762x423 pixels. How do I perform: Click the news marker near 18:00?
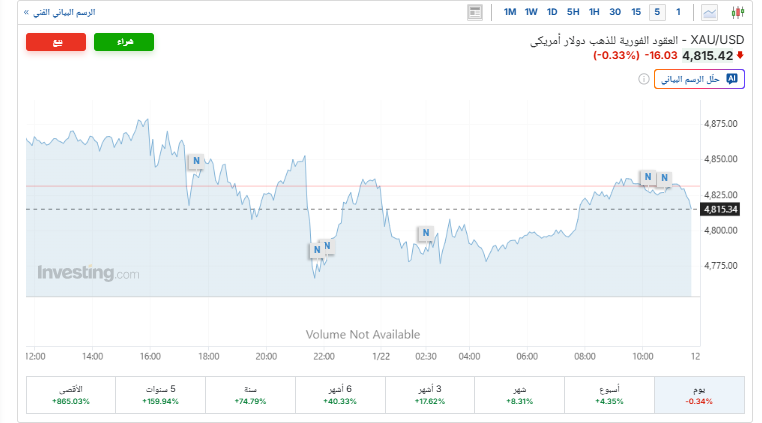point(197,161)
